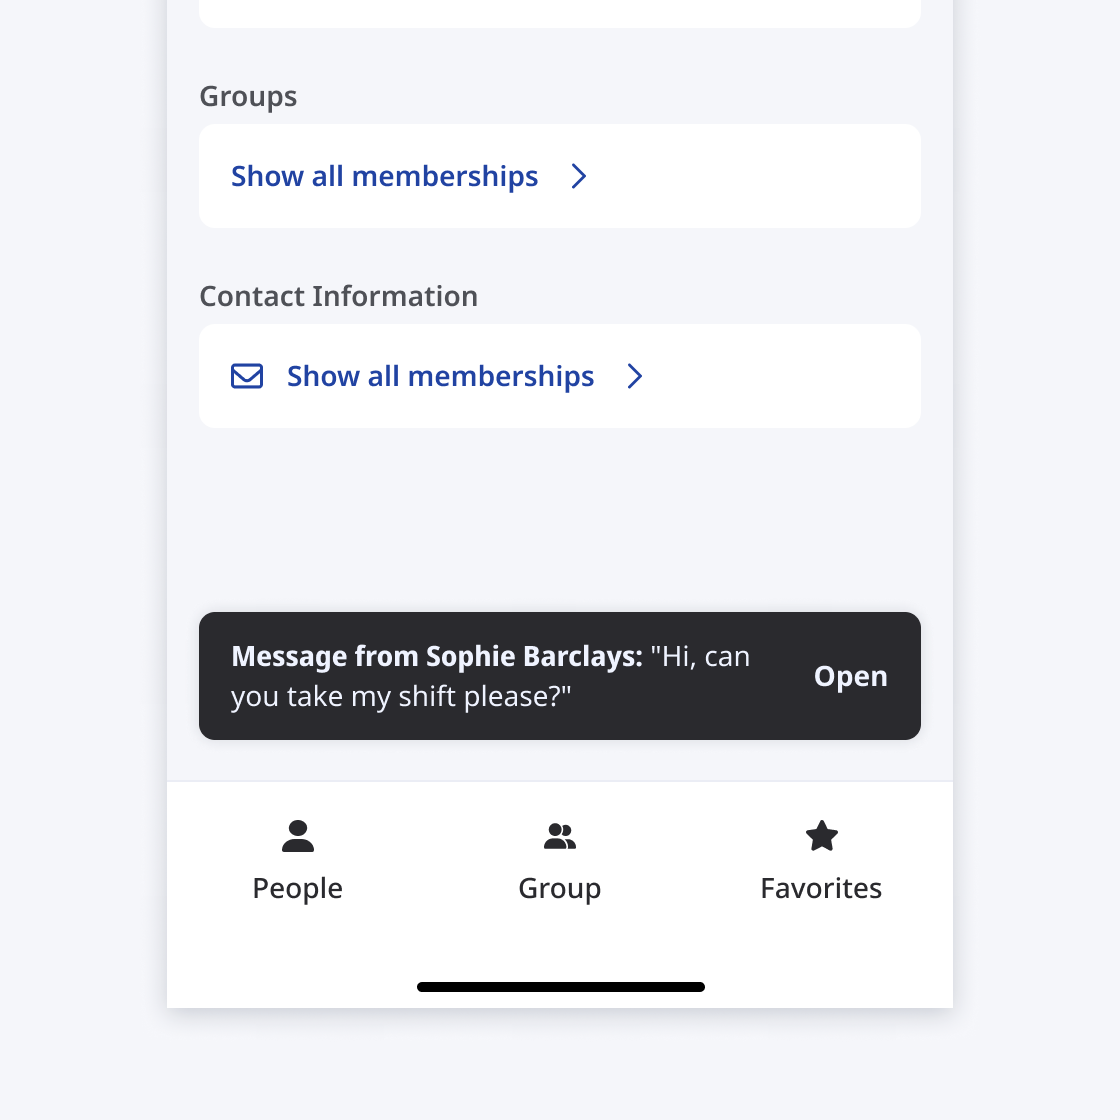Expand chevron beside Groups memberships link
The image size is (1120, 1120).
579,177
